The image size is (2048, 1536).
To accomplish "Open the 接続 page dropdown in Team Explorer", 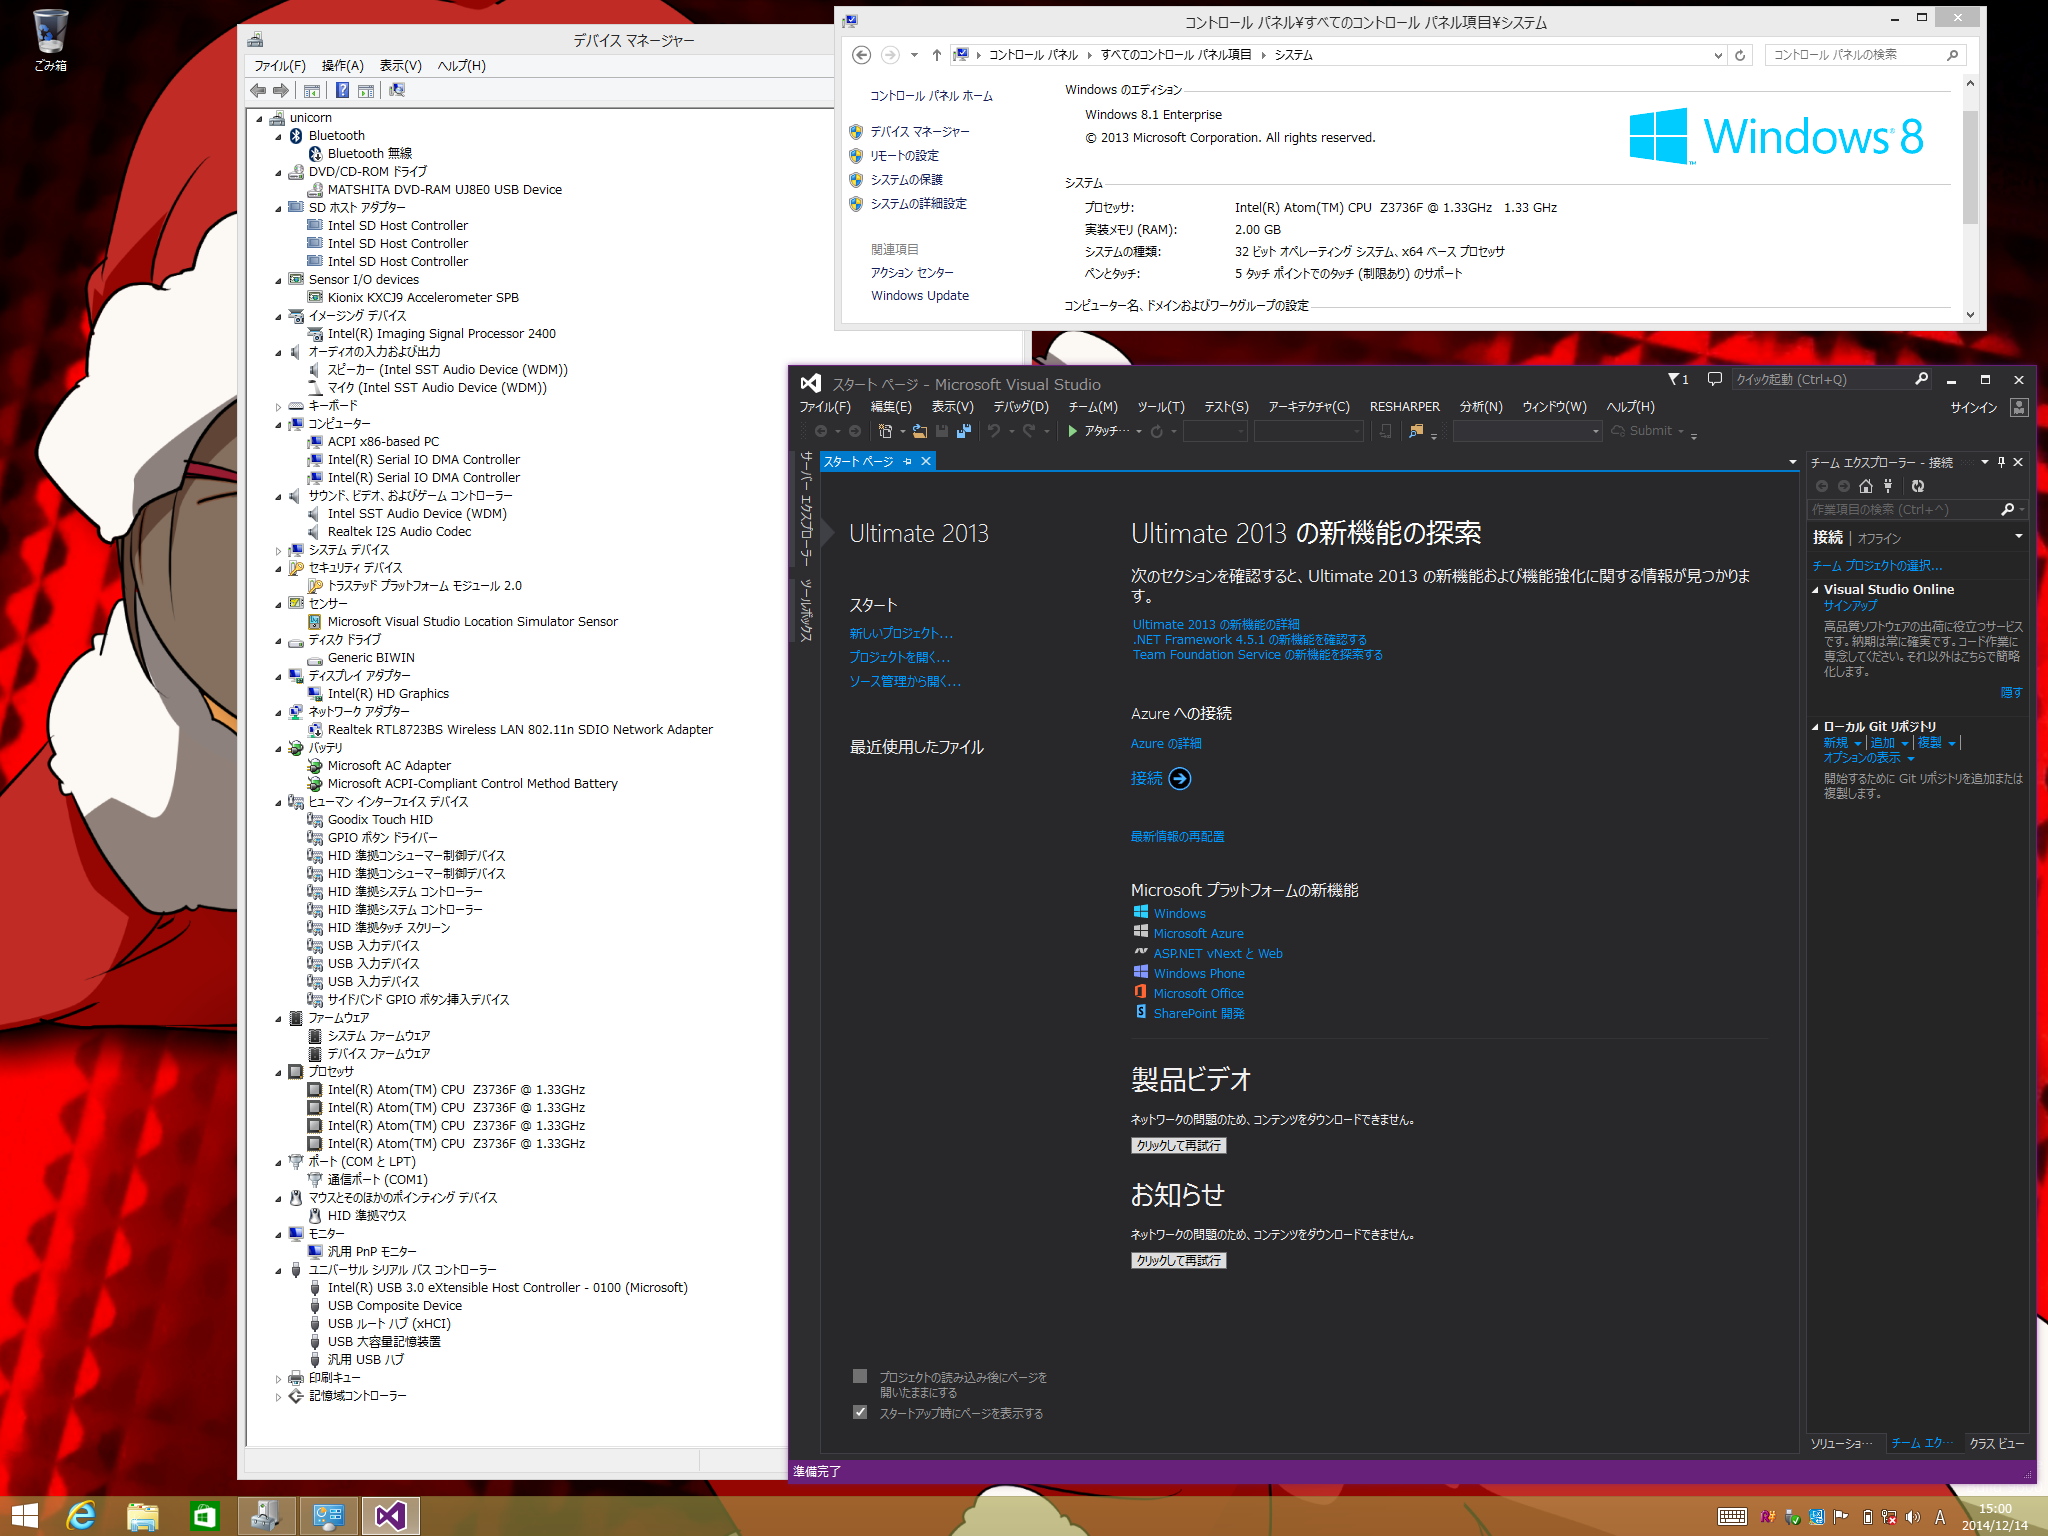I will 2018,537.
